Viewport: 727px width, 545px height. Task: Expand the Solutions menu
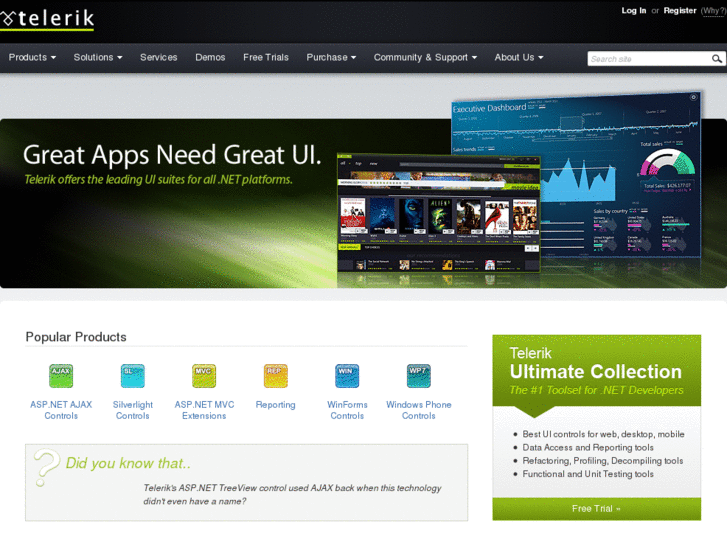[x=98, y=58]
